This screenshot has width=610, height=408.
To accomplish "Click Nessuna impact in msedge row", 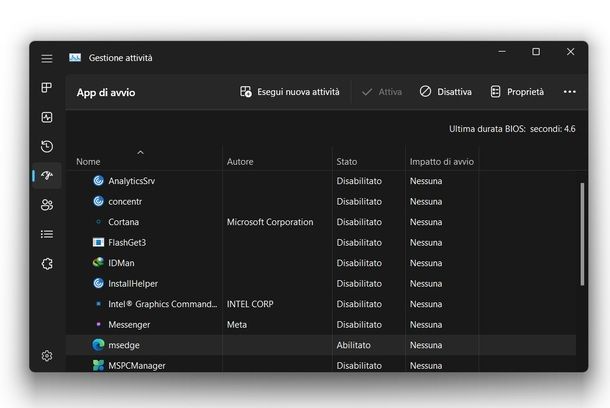I will pyautogui.click(x=426, y=345).
